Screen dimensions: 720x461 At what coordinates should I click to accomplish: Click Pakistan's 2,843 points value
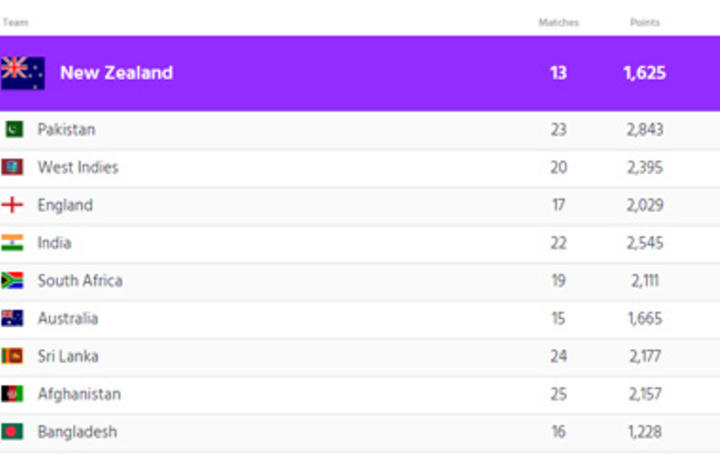644,130
